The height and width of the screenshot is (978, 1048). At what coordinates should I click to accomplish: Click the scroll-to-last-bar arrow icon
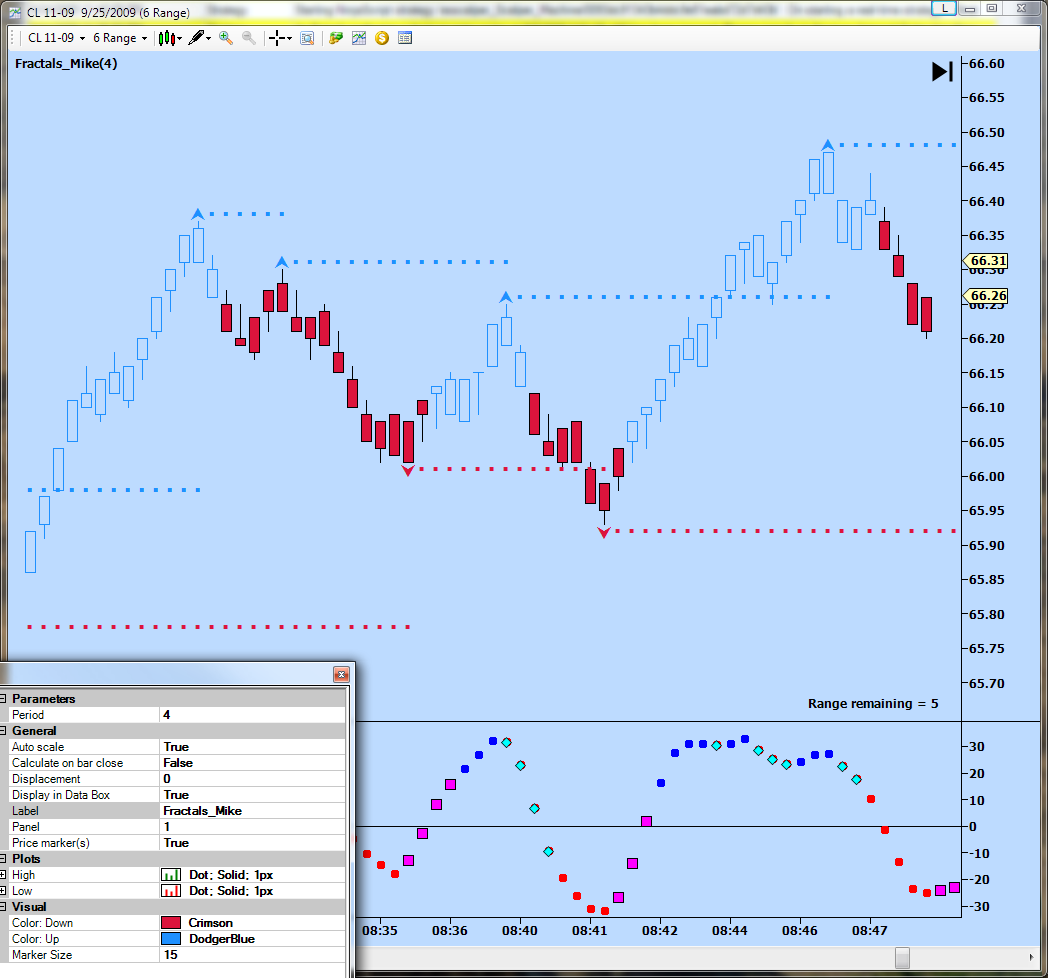pyautogui.click(x=942, y=72)
